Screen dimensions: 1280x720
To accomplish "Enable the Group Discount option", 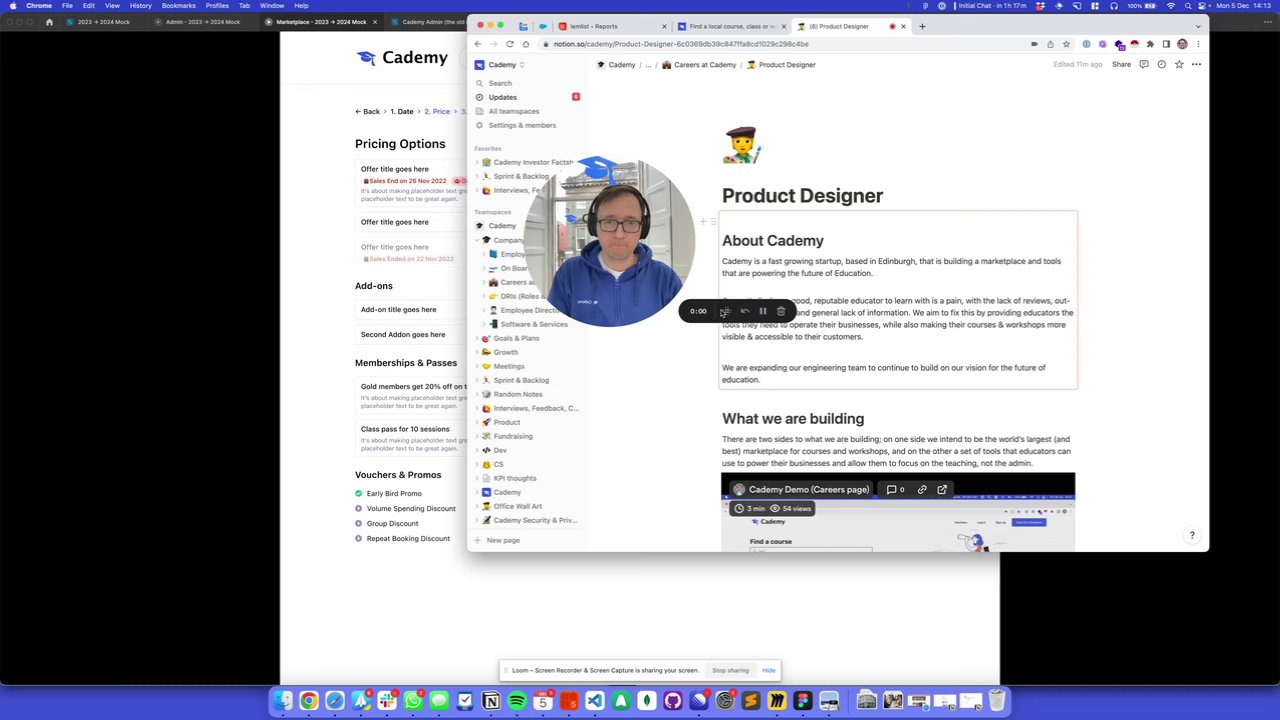I will (x=359, y=524).
